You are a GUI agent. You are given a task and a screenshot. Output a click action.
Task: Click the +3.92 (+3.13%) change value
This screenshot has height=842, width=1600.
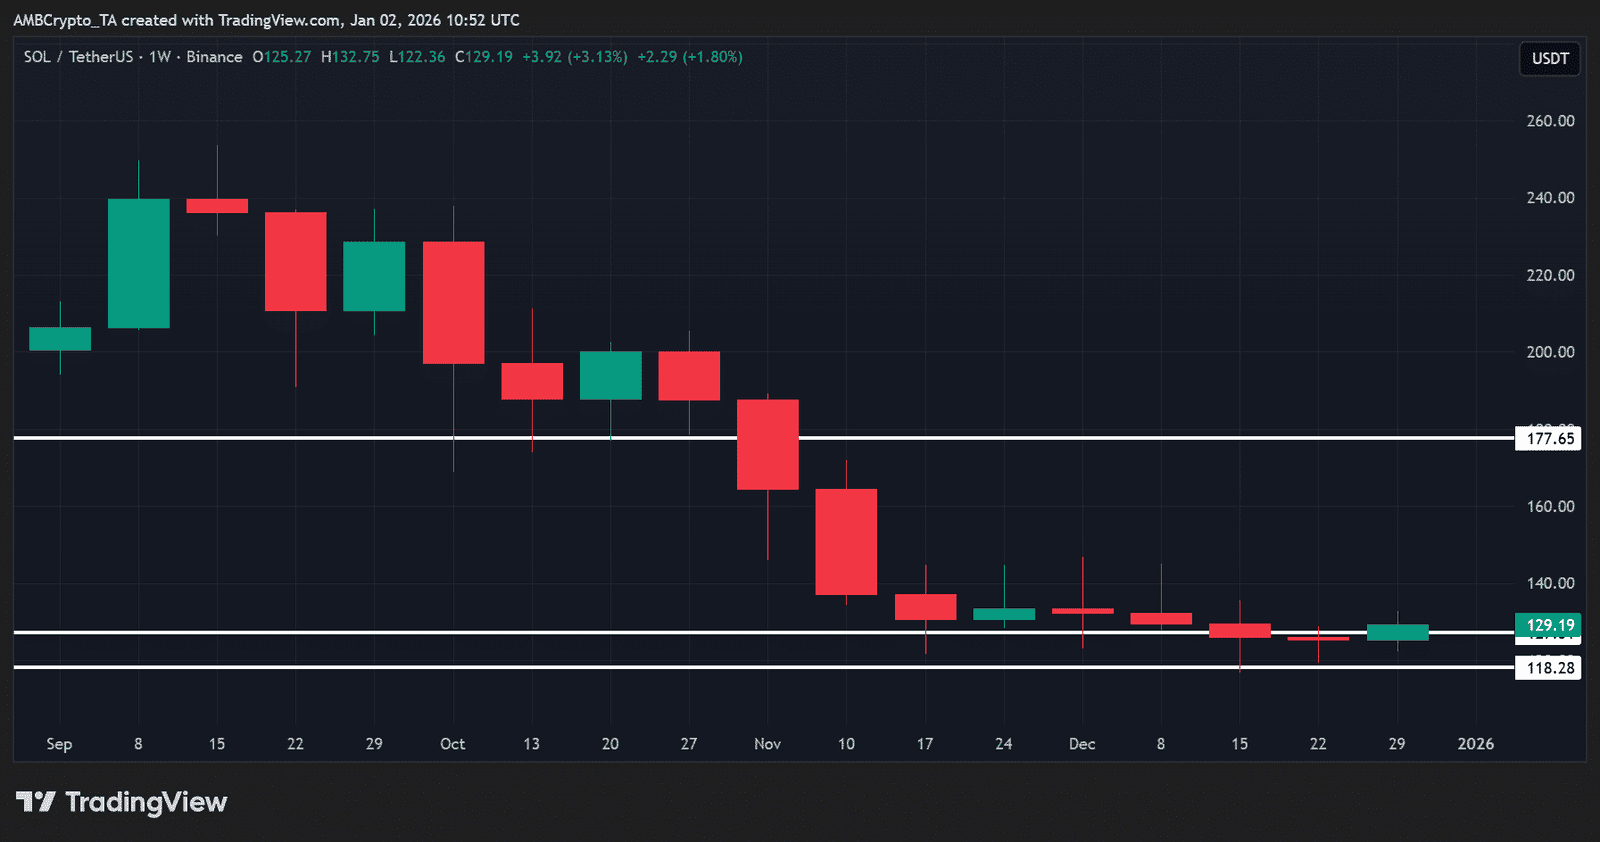pyautogui.click(x=575, y=57)
